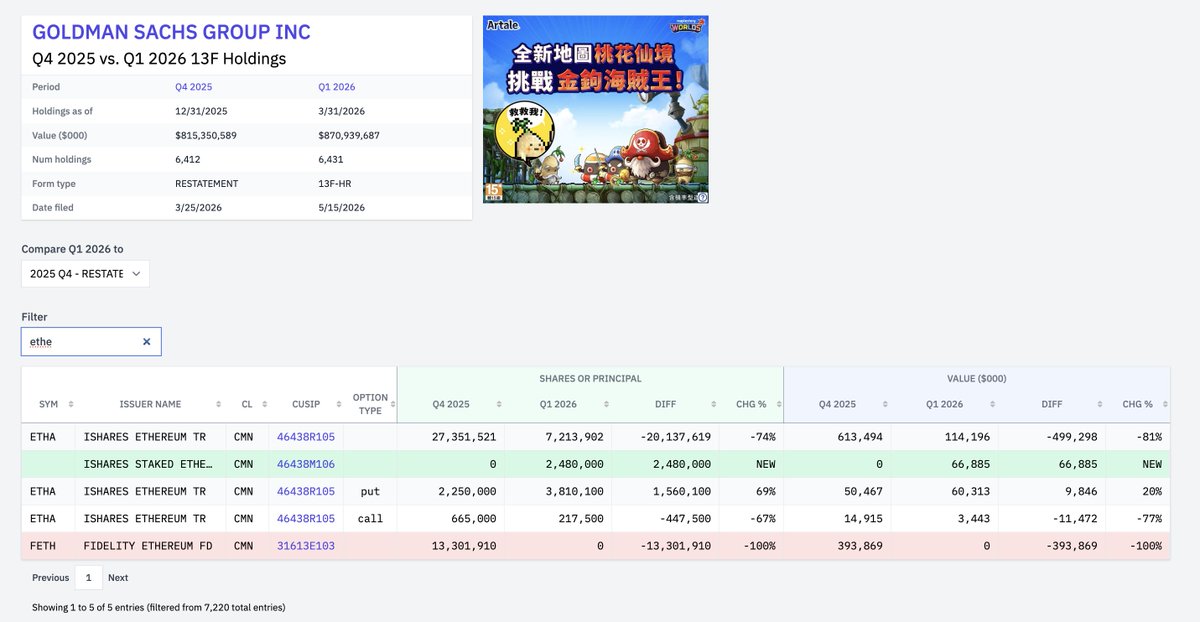Open the GOLDMAN SACHS GROUP INC link

click(x=172, y=32)
